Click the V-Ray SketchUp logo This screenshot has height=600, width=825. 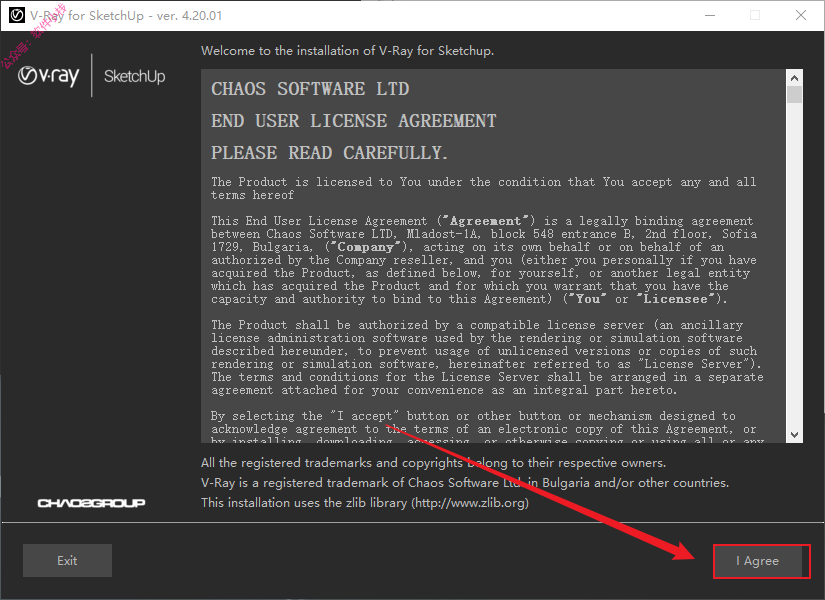[92, 76]
